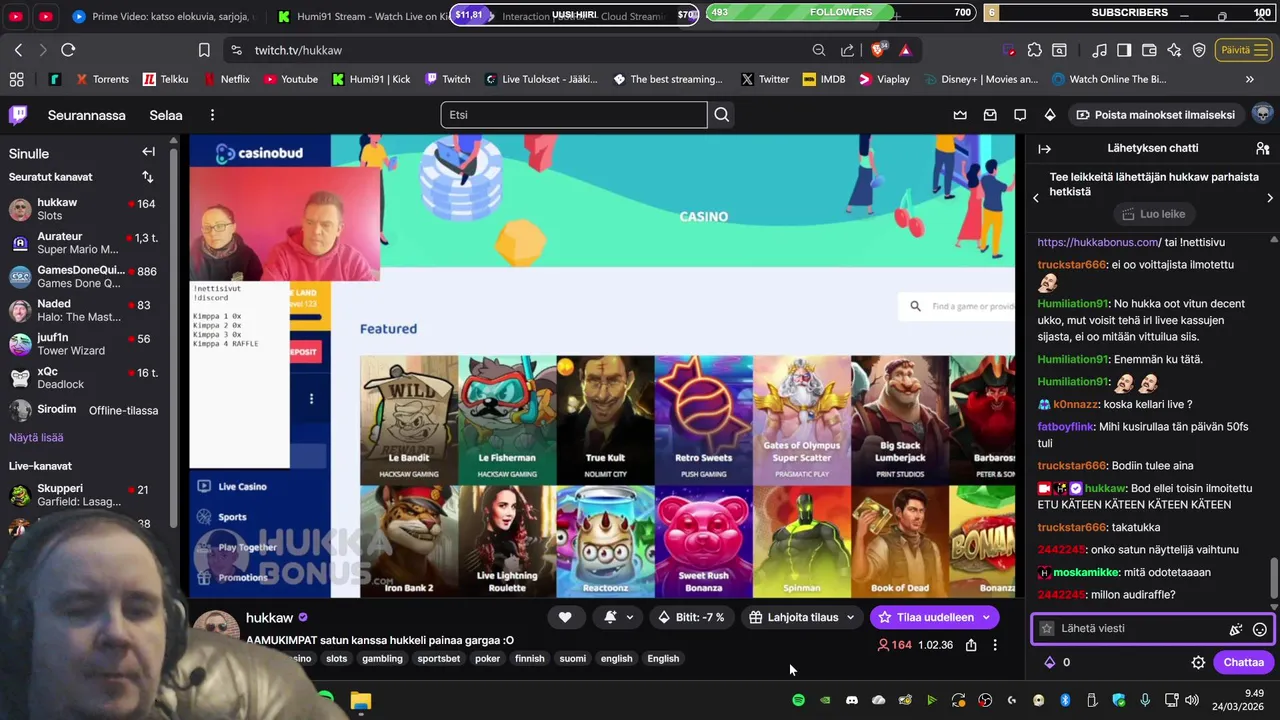Open Brave Wallet icon in toolbar
Screen dimensions: 1280x720
(x=1148, y=50)
